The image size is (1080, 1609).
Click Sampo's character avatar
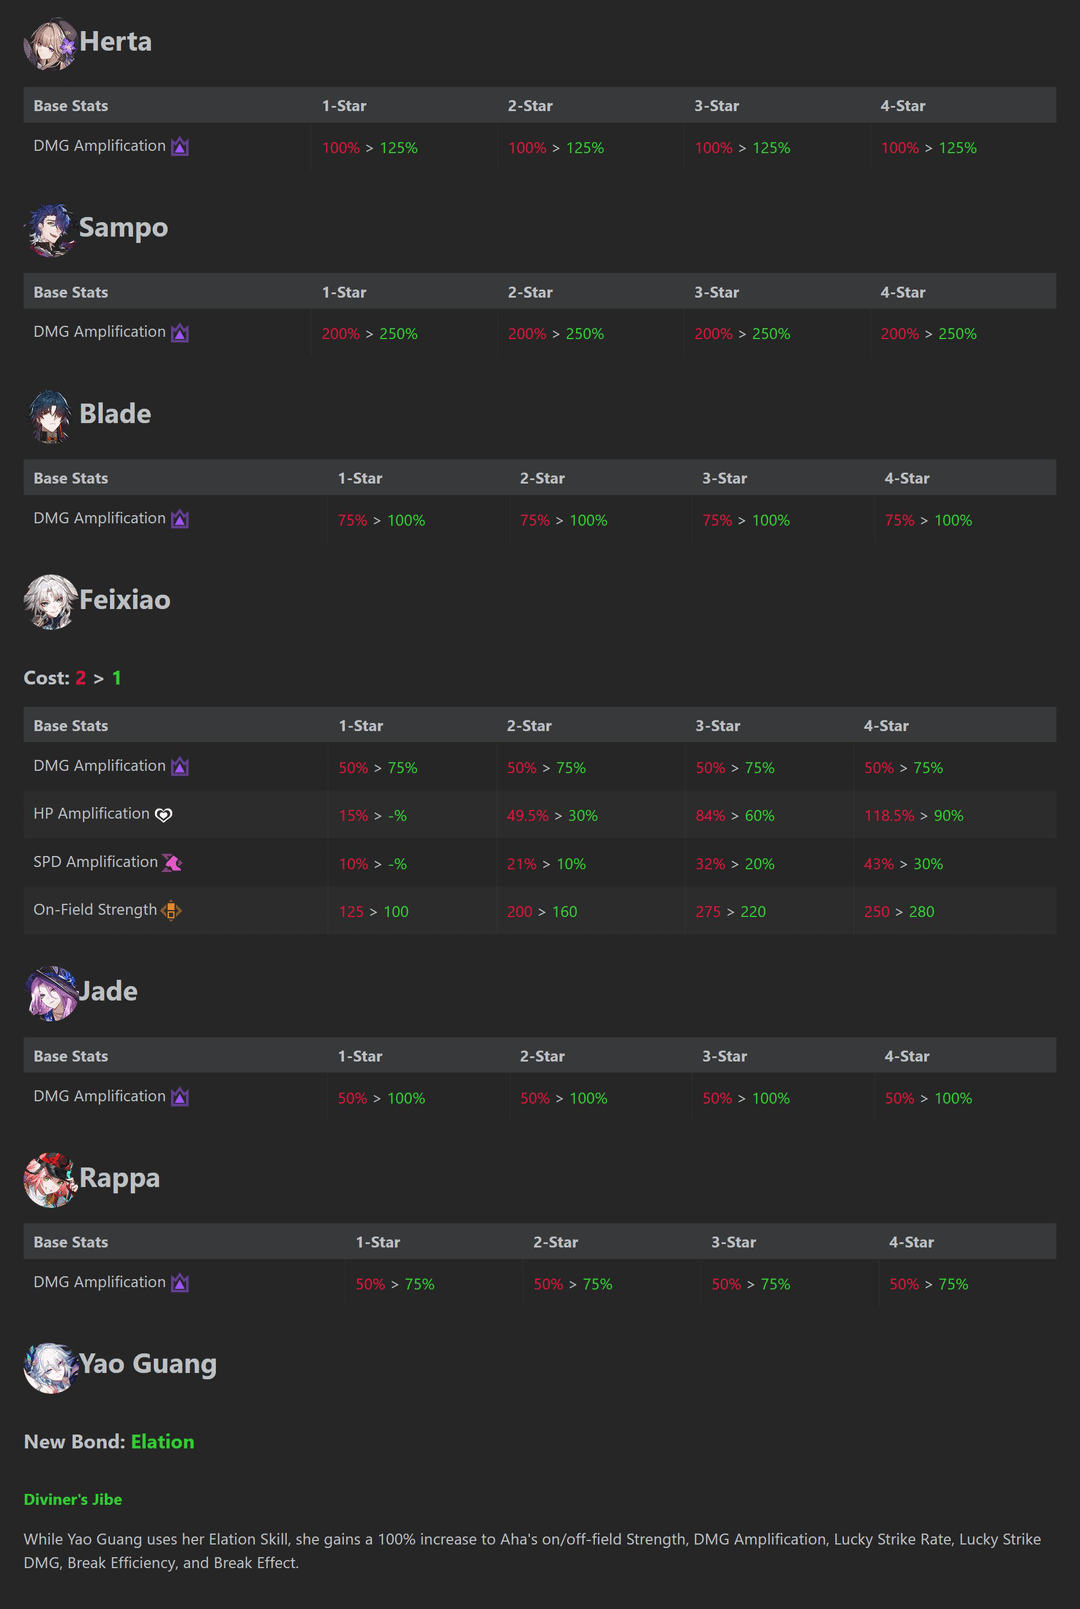coord(50,230)
